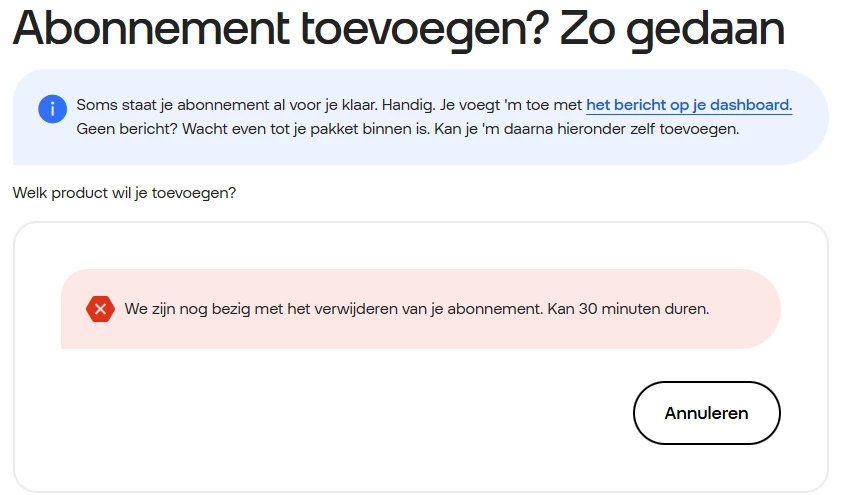Click the word 'dashboard' in the blue link
Viewport: 857px width, 495px height.
751,105
